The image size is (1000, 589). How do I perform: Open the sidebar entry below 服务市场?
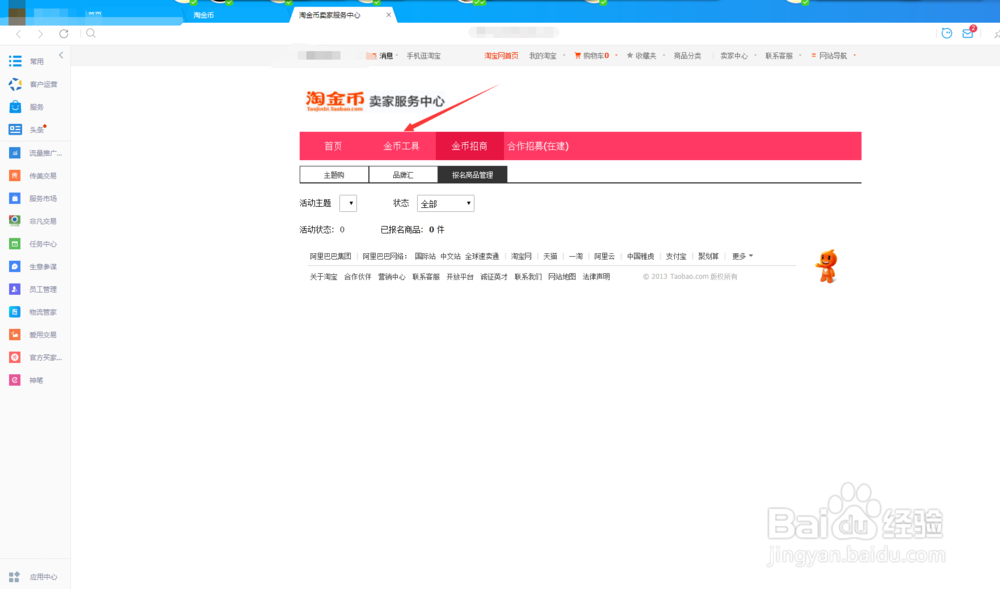click(33, 221)
